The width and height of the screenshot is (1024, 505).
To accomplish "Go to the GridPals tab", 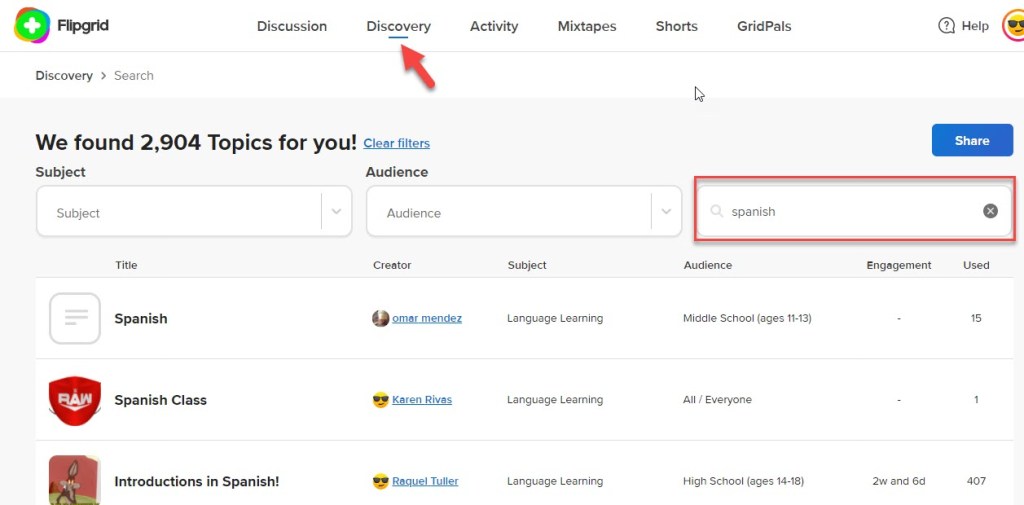I will tap(764, 26).
